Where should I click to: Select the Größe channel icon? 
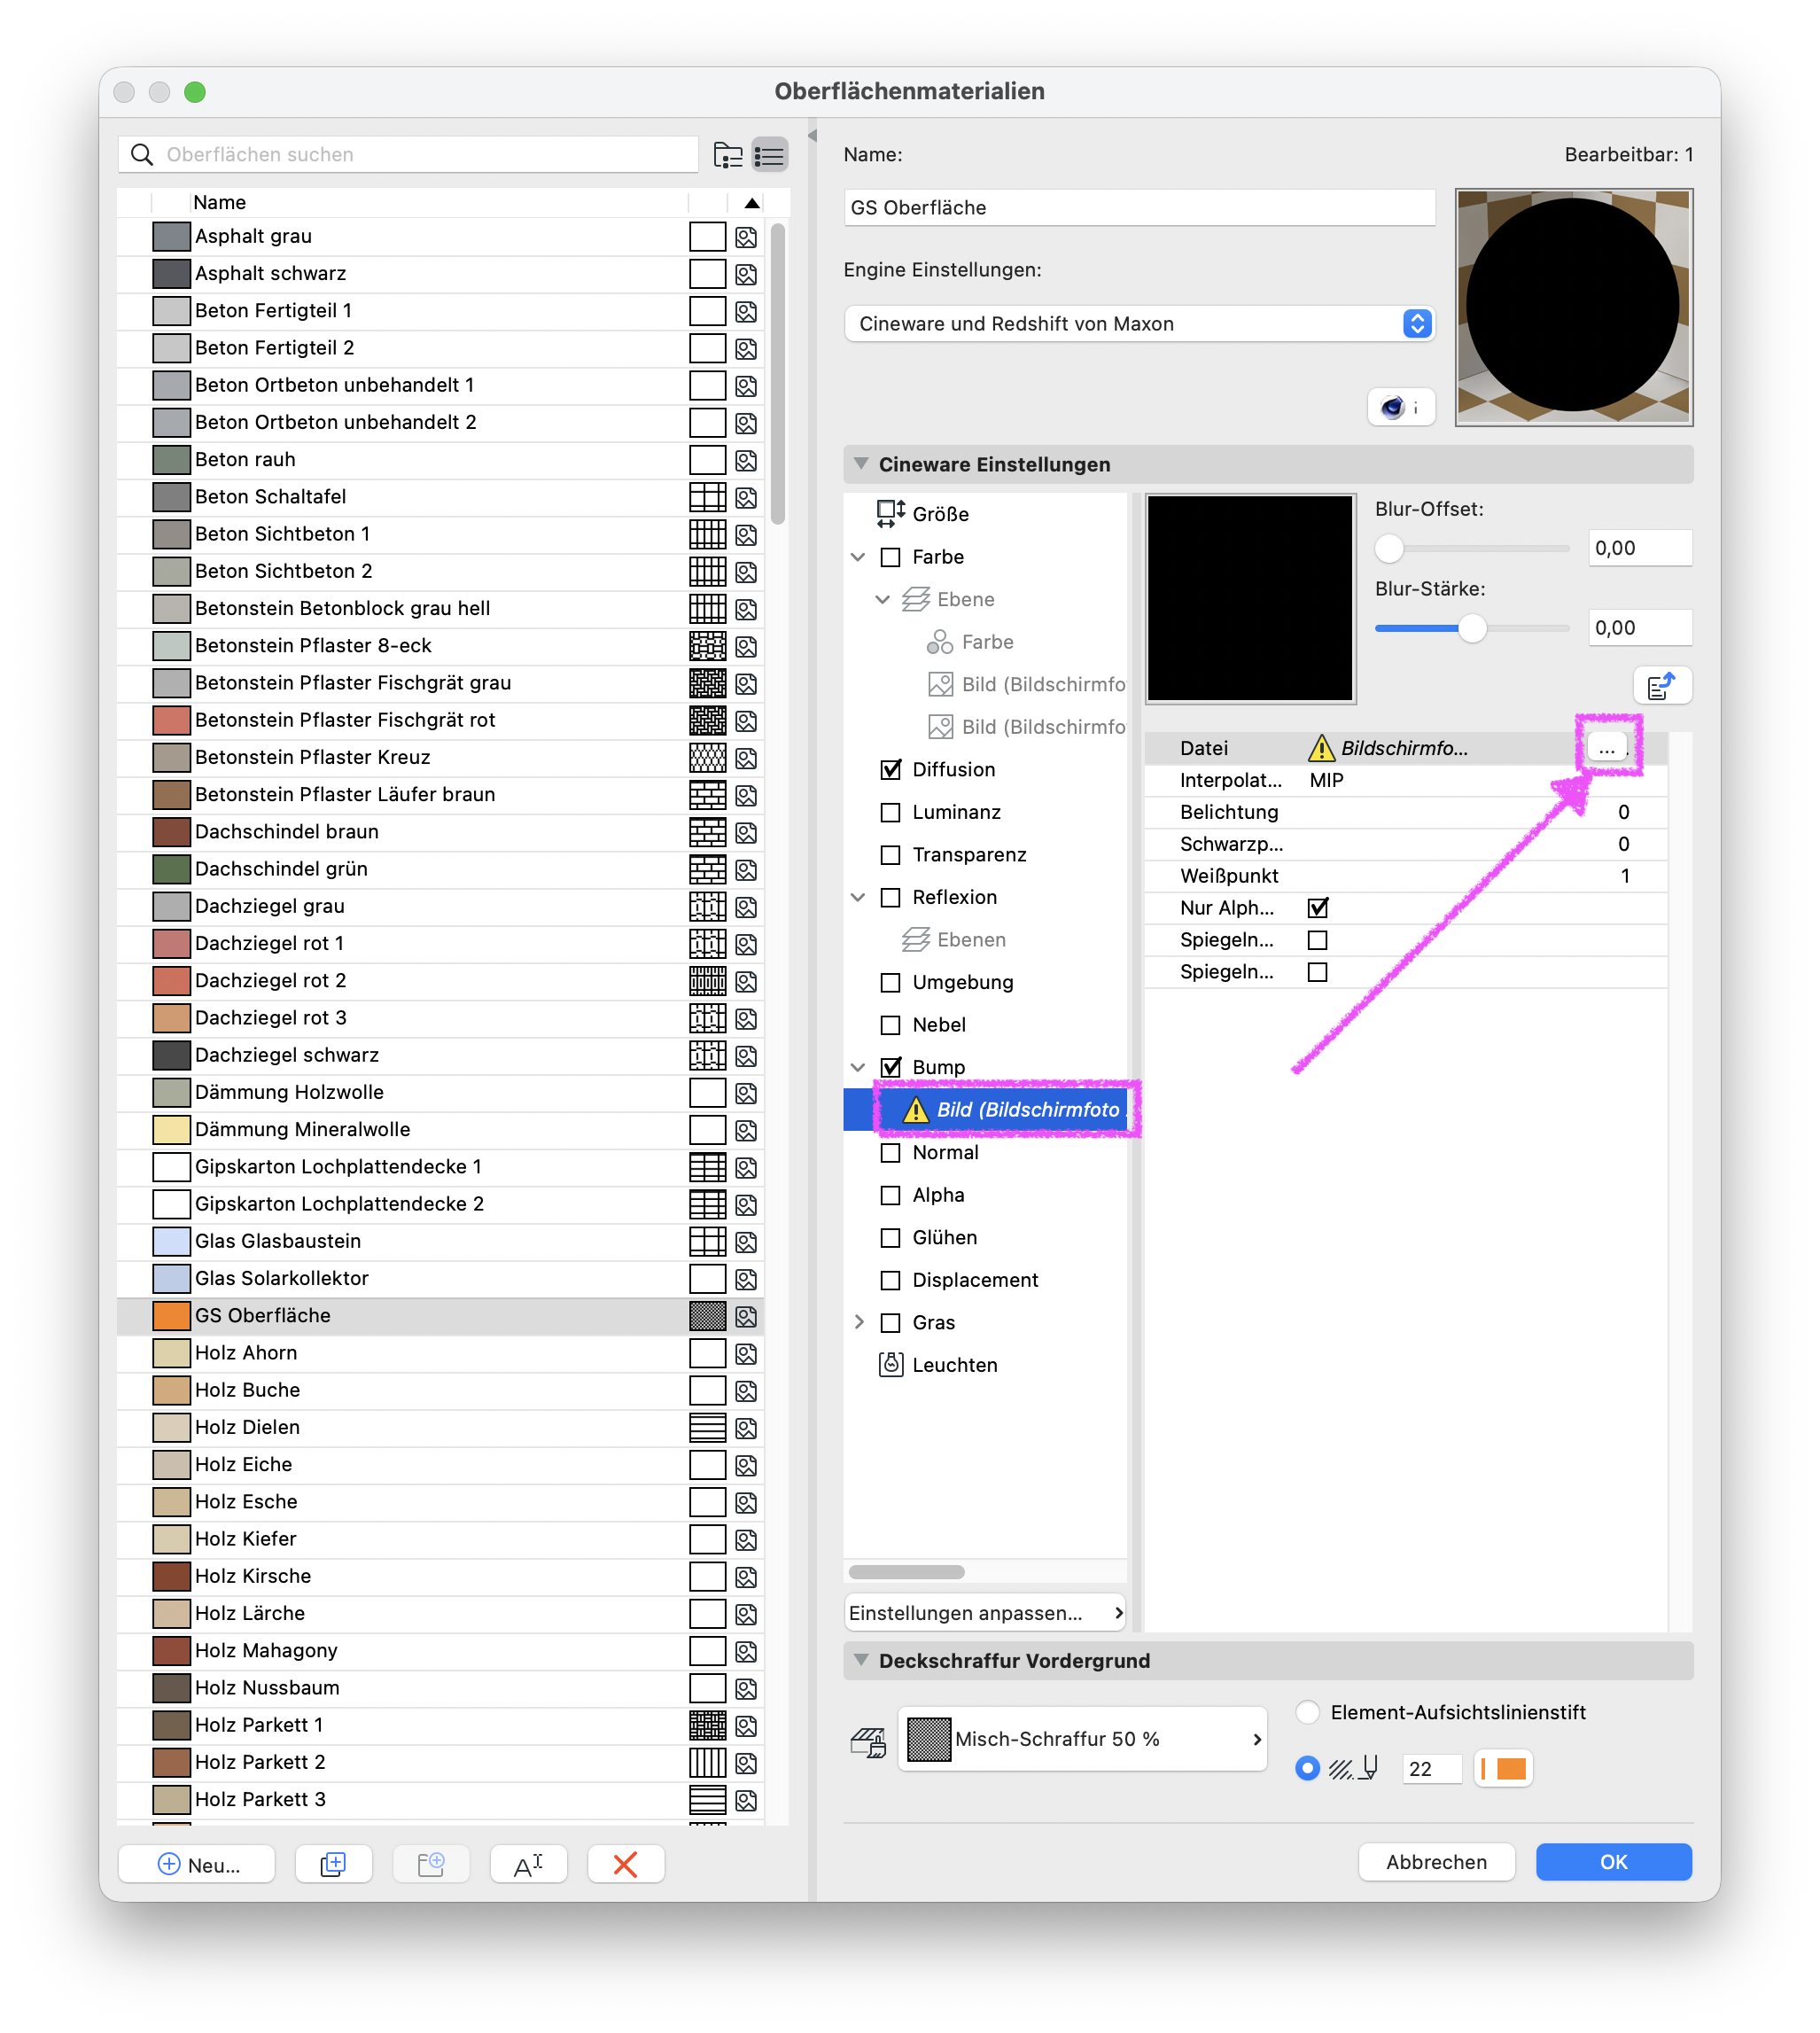coord(890,514)
